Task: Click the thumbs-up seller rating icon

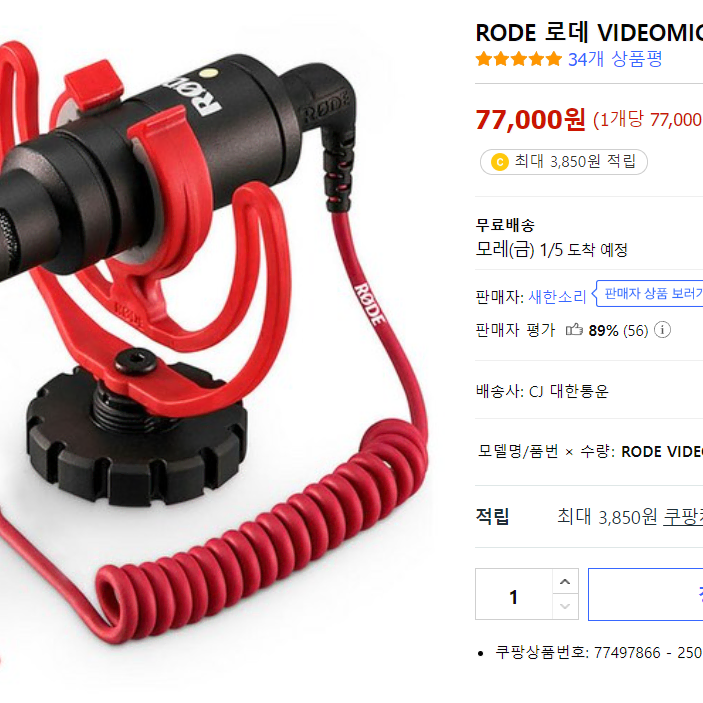Action: [x=574, y=330]
